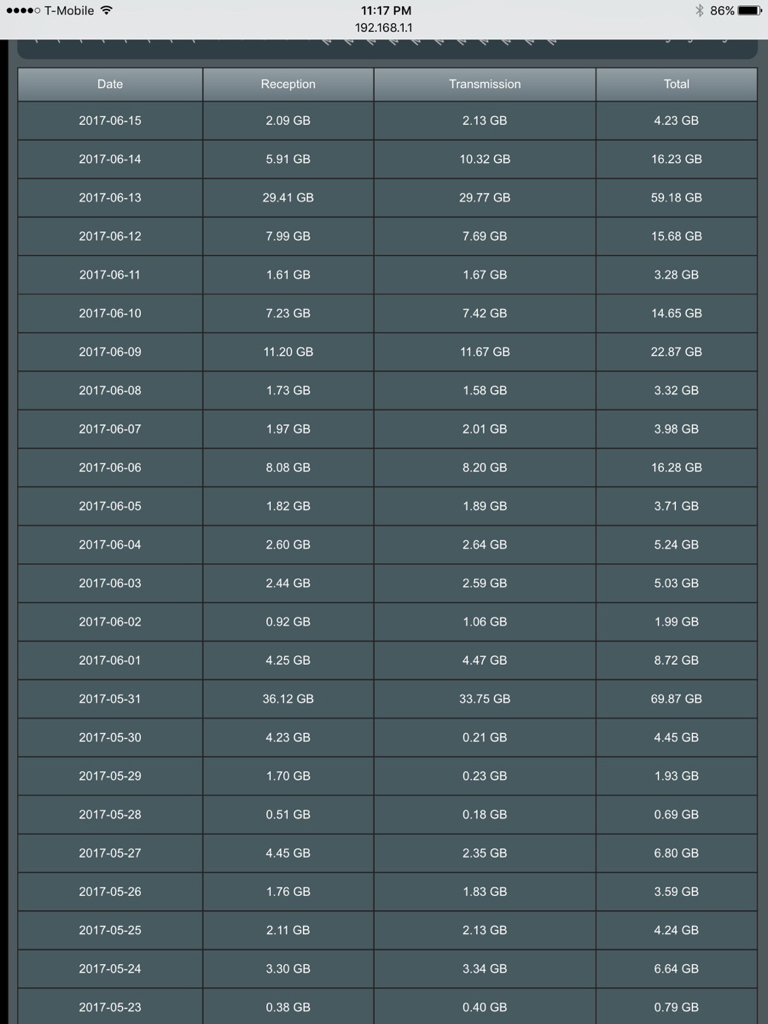Click the 22.87 GB total value
The image size is (768, 1024).
tap(677, 352)
